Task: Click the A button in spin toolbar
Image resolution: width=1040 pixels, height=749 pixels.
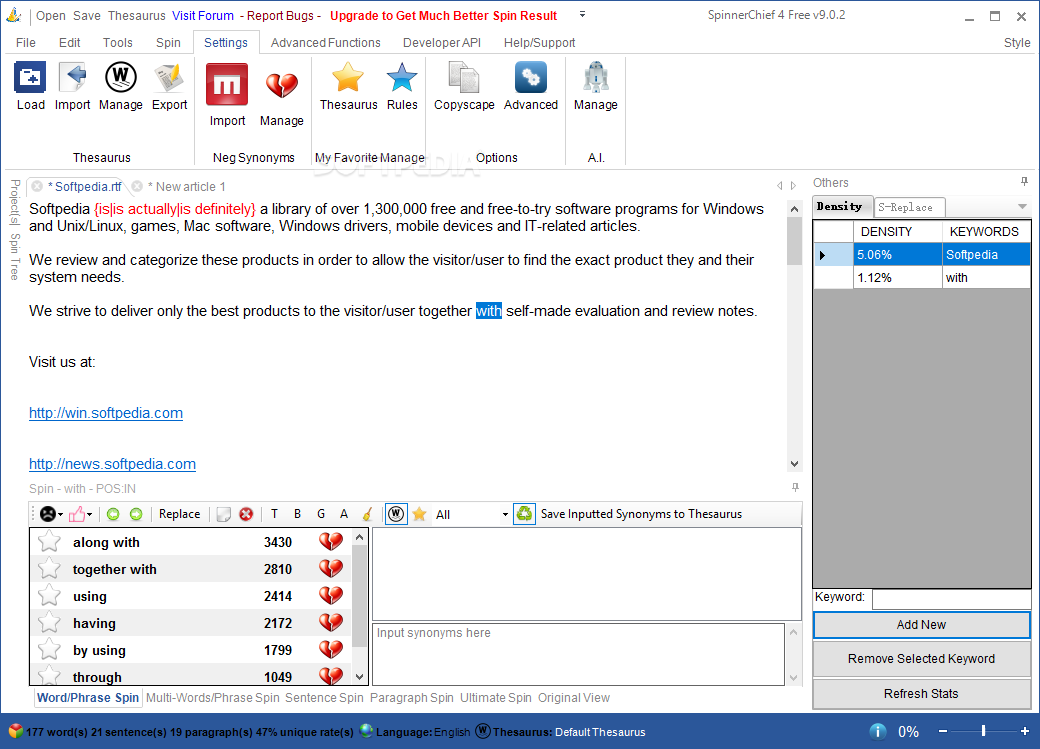Action: pyautogui.click(x=344, y=514)
